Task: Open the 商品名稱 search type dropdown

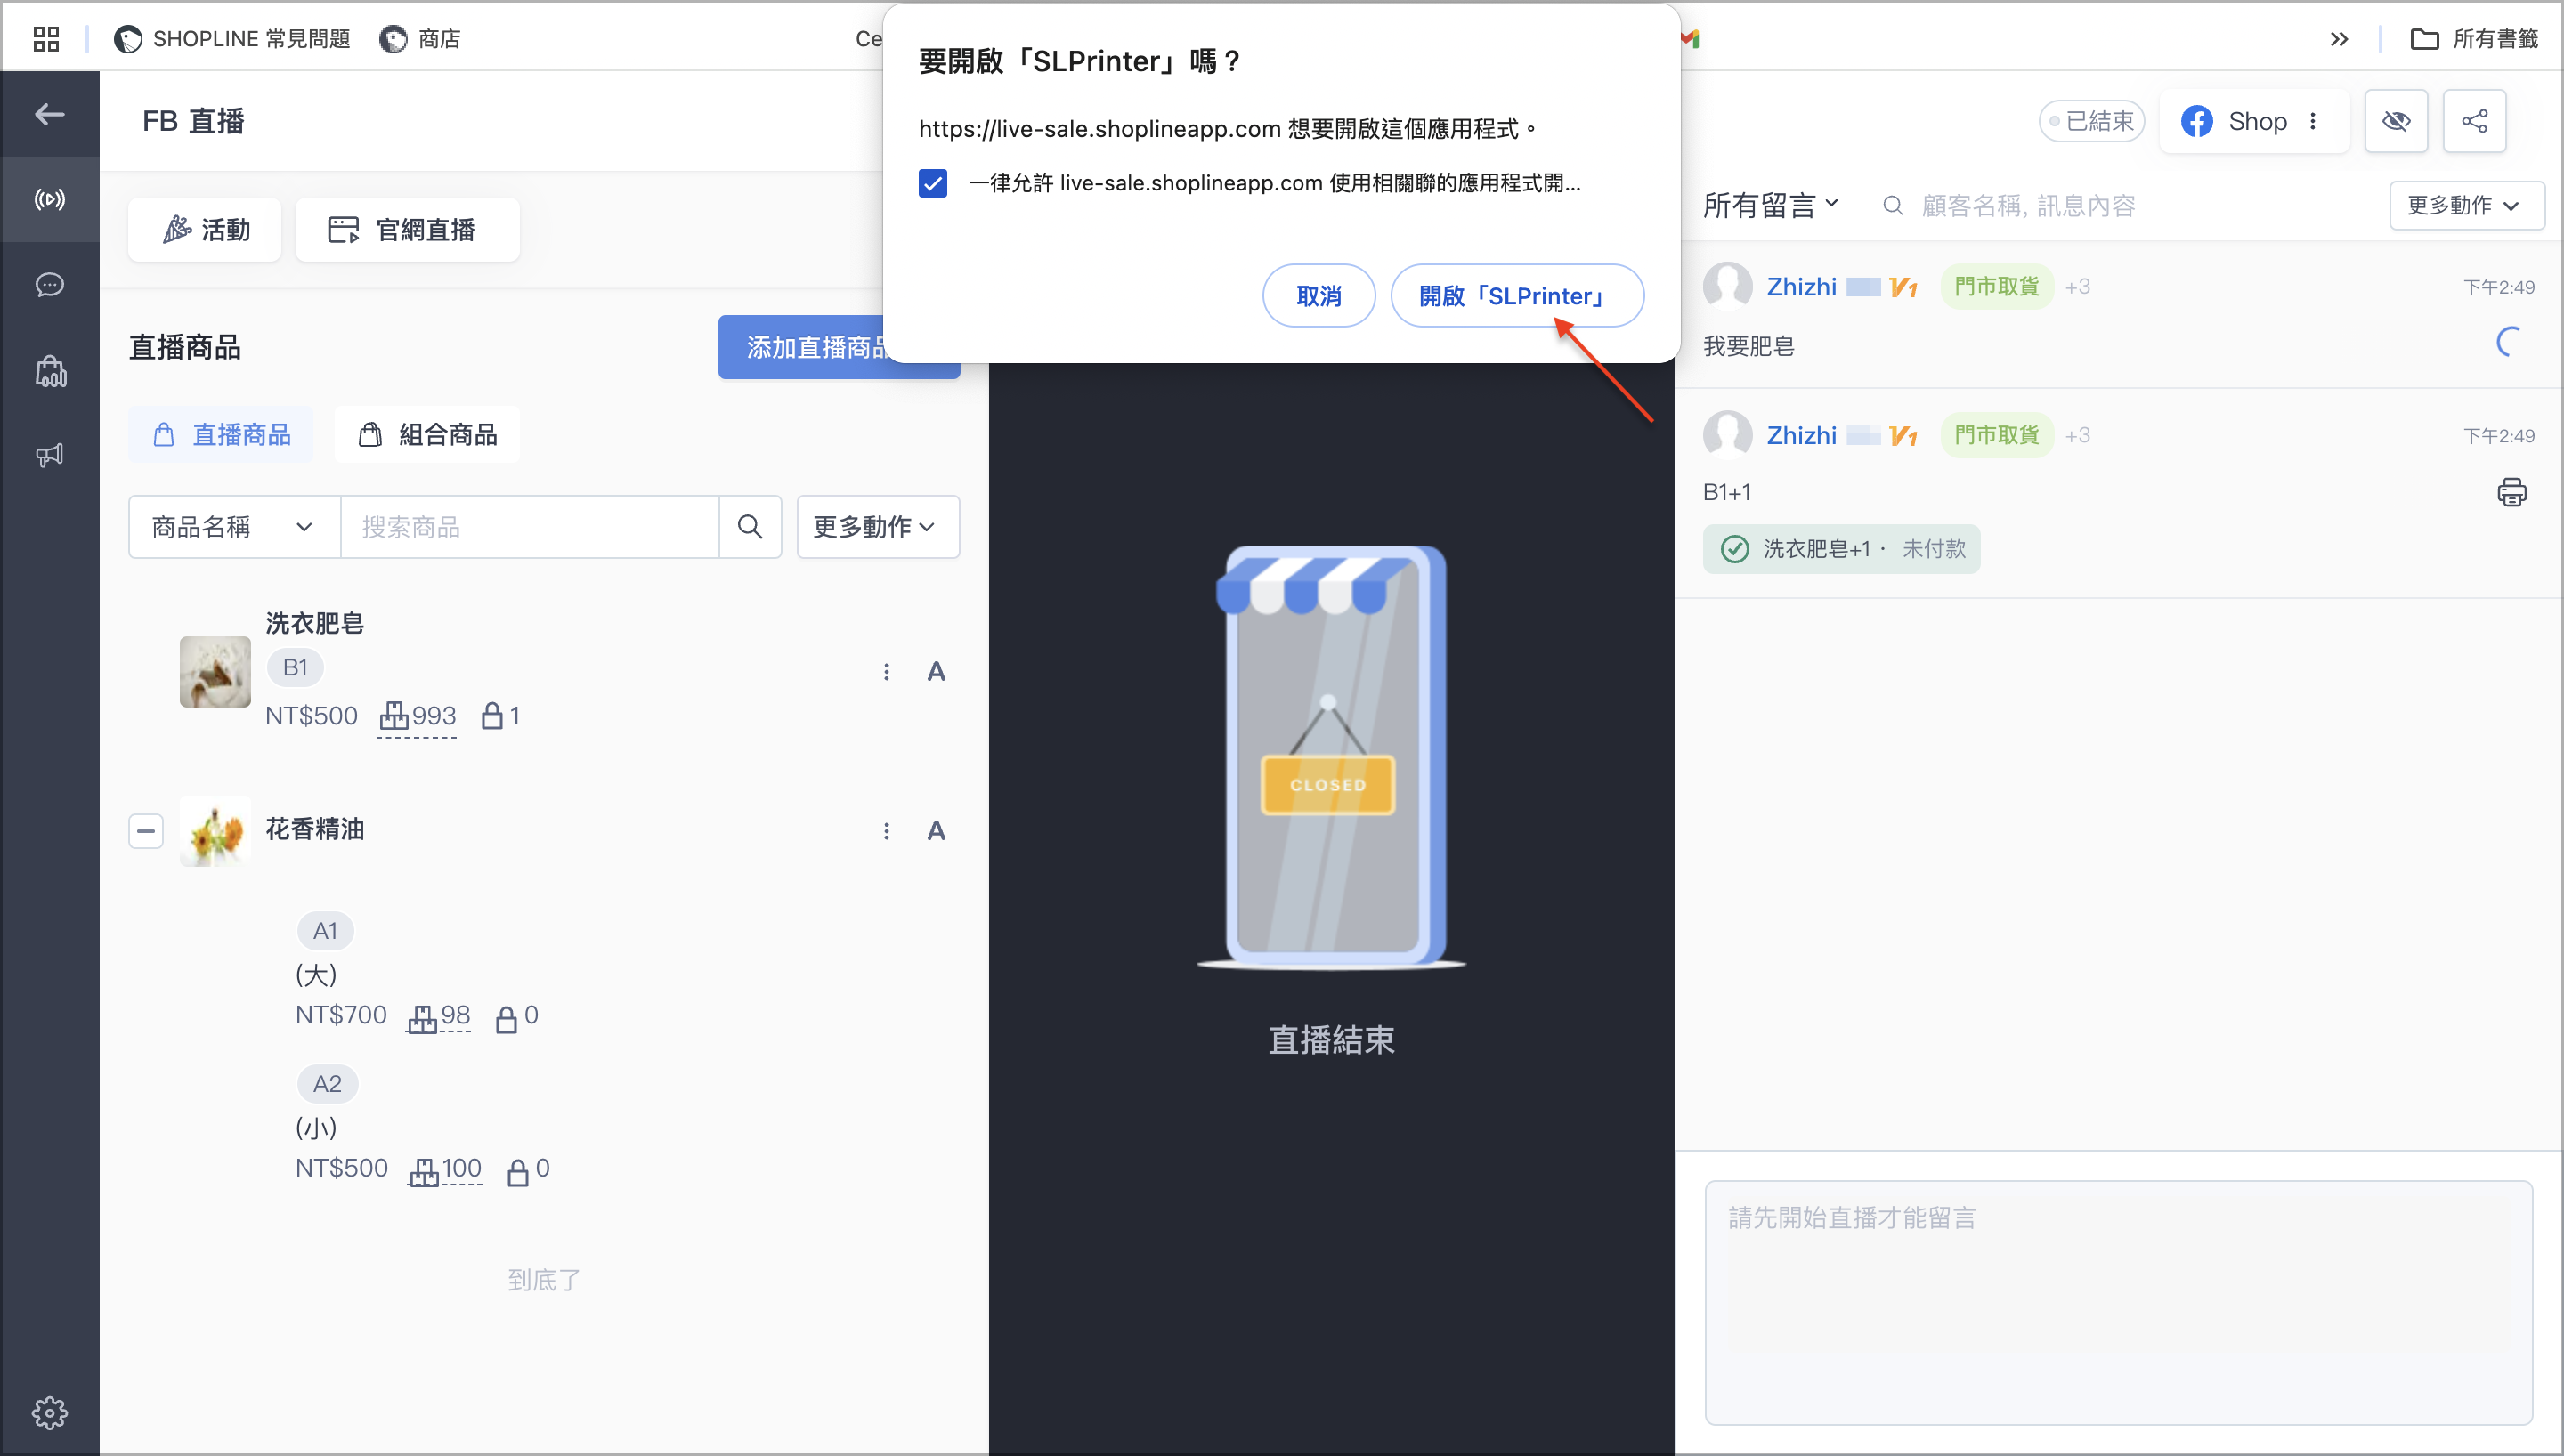Action: click(x=234, y=527)
